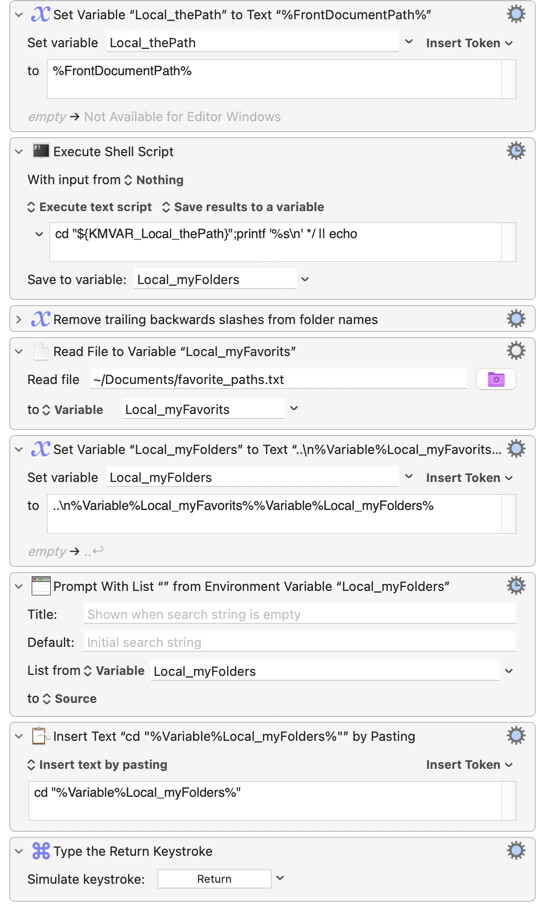Open the Save to variable Local_myFolders dropdown
Viewport: 543px width, 906px height.
(x=305, y=279)
